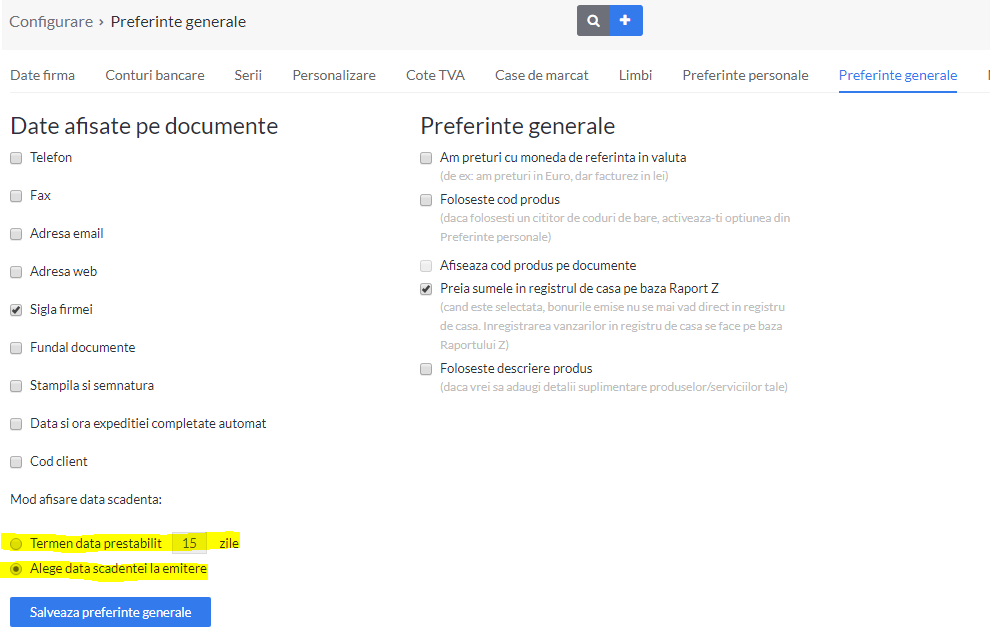Go to Case de marcat tab
The height and width of the screenshot is (636, 990).
coord(541,75)
